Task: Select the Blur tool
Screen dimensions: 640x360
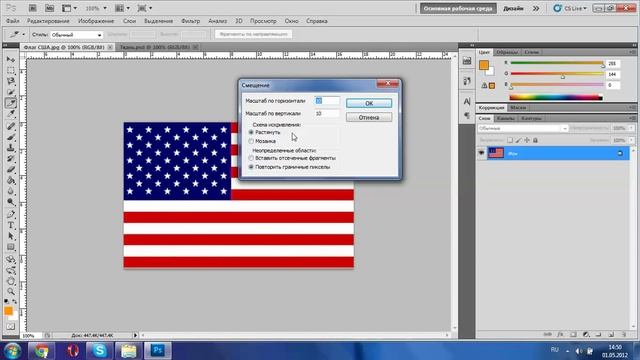Action: [11, 191]
